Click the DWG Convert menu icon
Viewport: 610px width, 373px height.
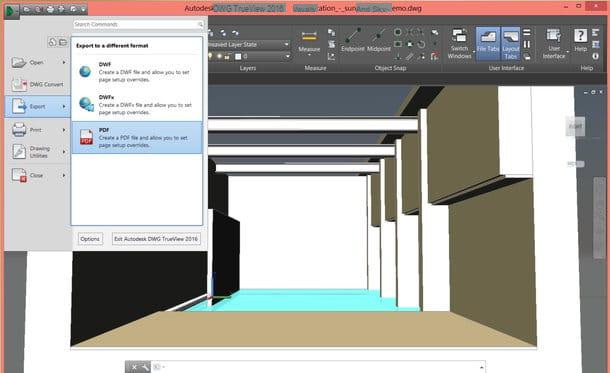(19, 84)
